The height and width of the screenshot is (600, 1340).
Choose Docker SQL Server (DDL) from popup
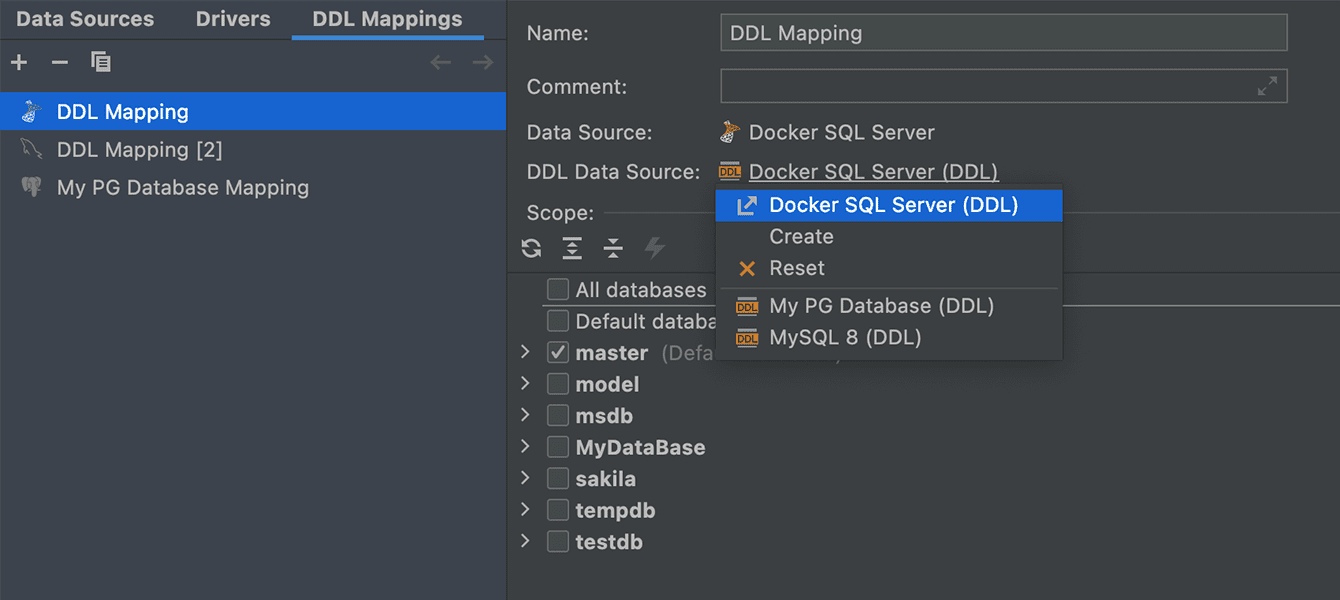click(889, 205)
